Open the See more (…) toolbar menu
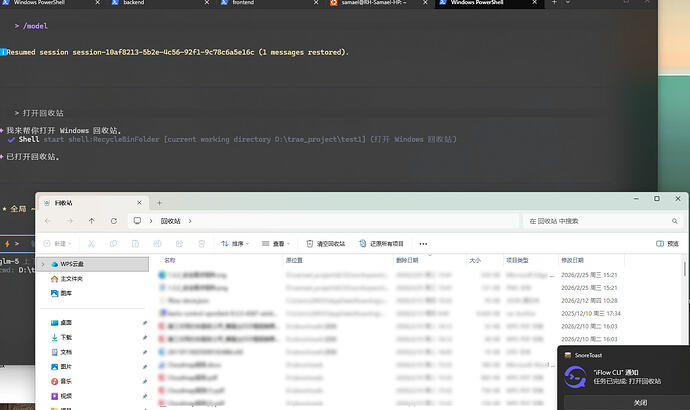 423,243
